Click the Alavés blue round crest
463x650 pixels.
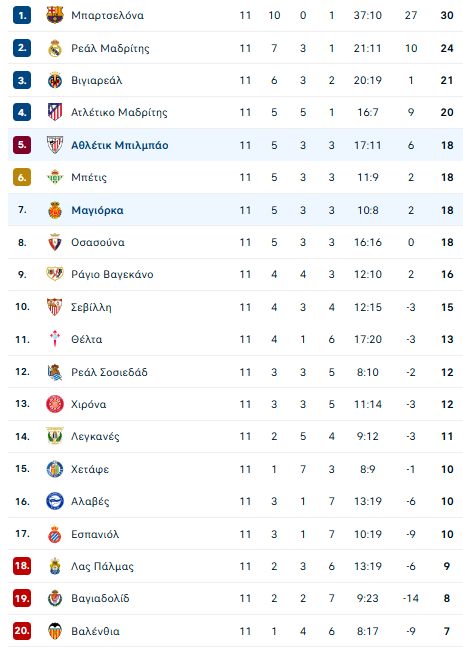[55, 501]
